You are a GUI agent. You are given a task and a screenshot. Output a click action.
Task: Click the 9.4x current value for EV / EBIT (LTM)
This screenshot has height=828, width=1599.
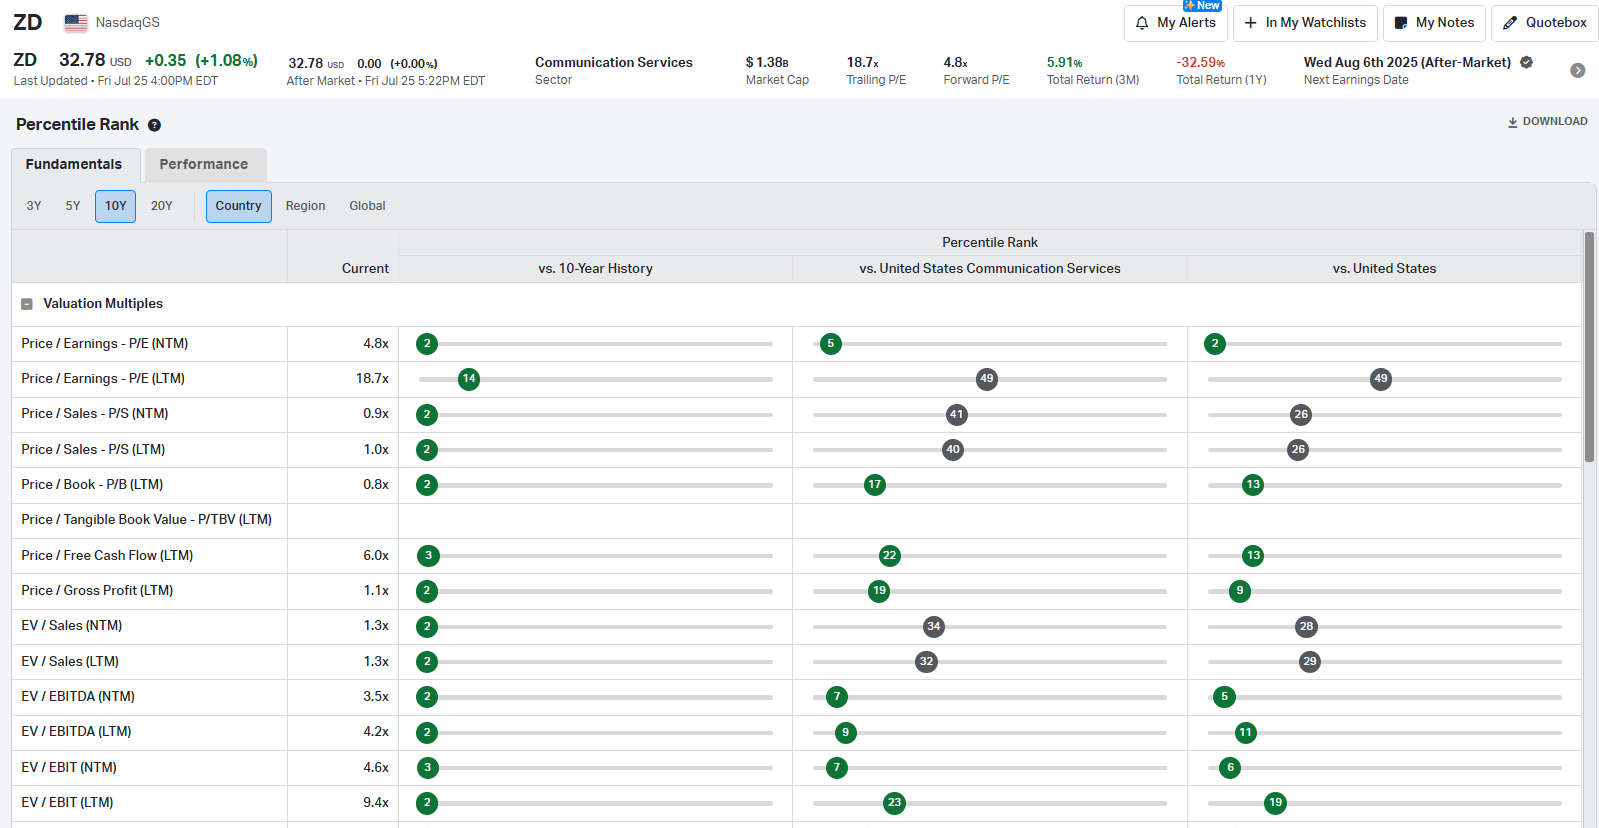[x=376, y=803]
